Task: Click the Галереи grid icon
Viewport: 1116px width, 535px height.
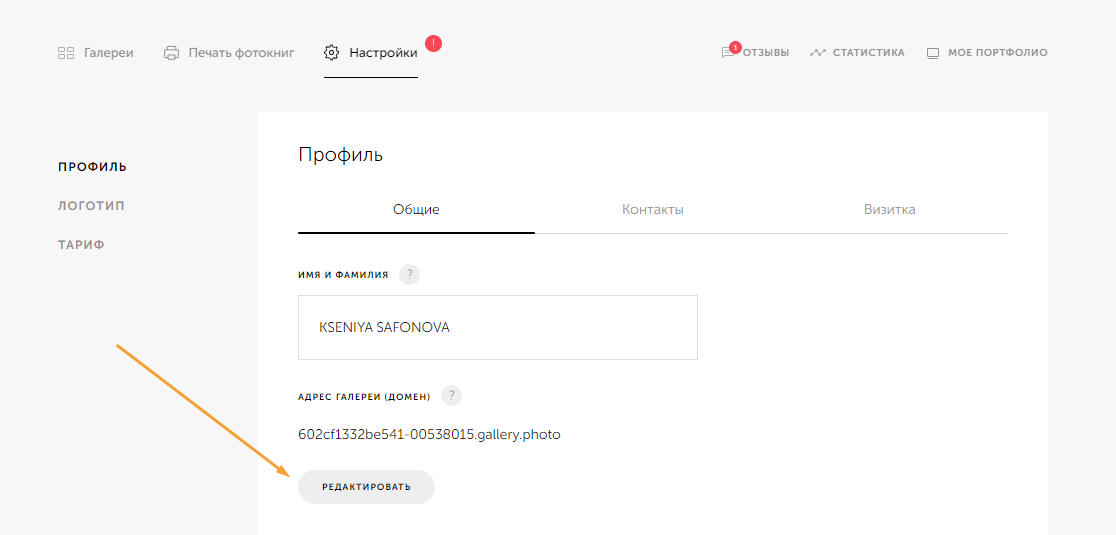Action: (66, 53)
